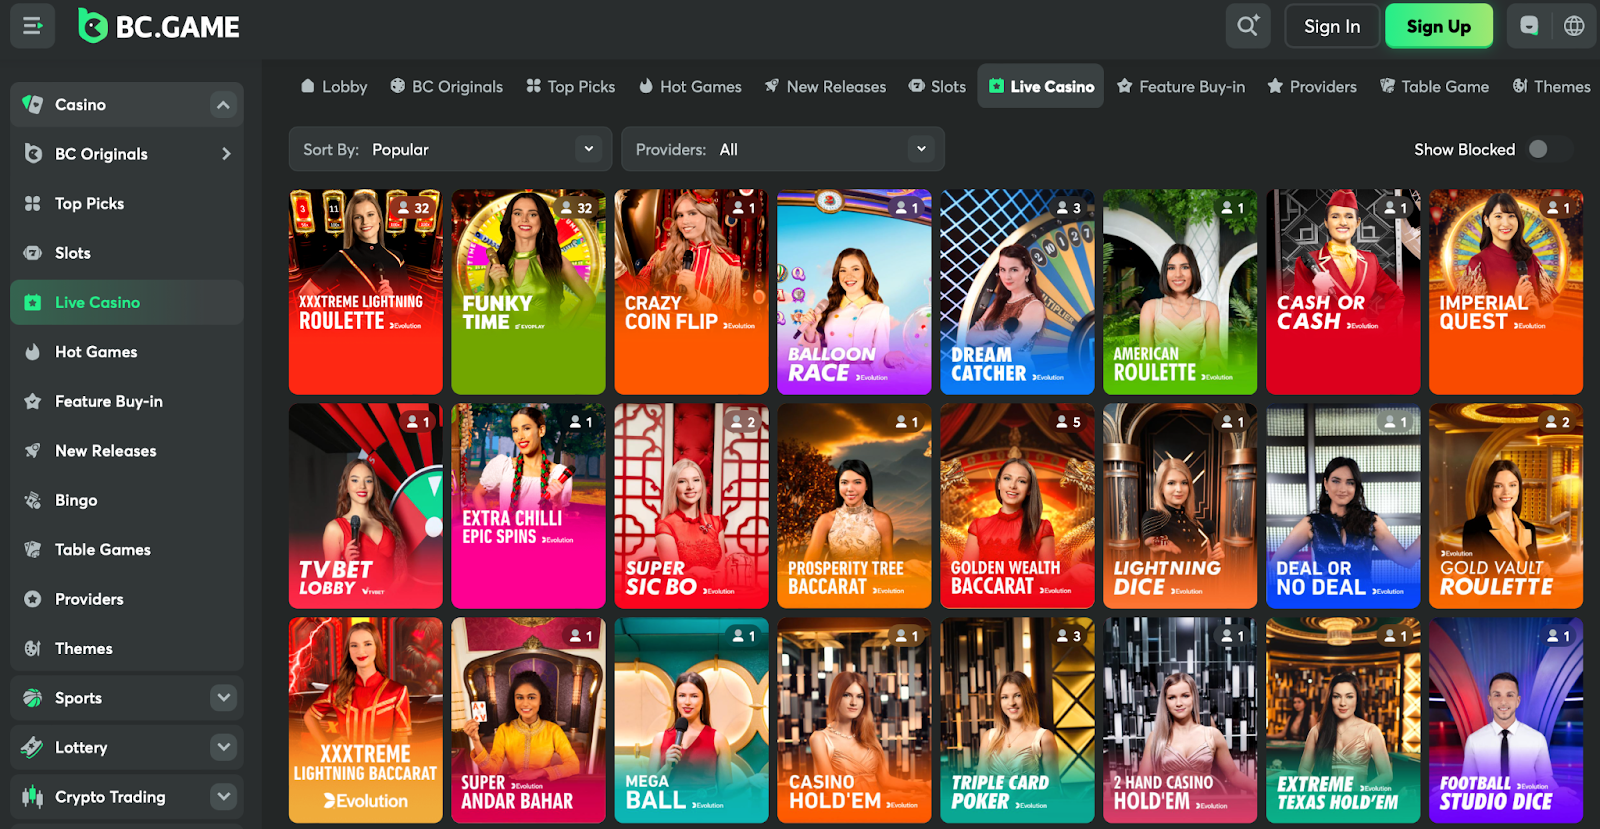1600x829 pixels.
Task: Click the Bingo sidebar icon
Action: coord(33,500)
